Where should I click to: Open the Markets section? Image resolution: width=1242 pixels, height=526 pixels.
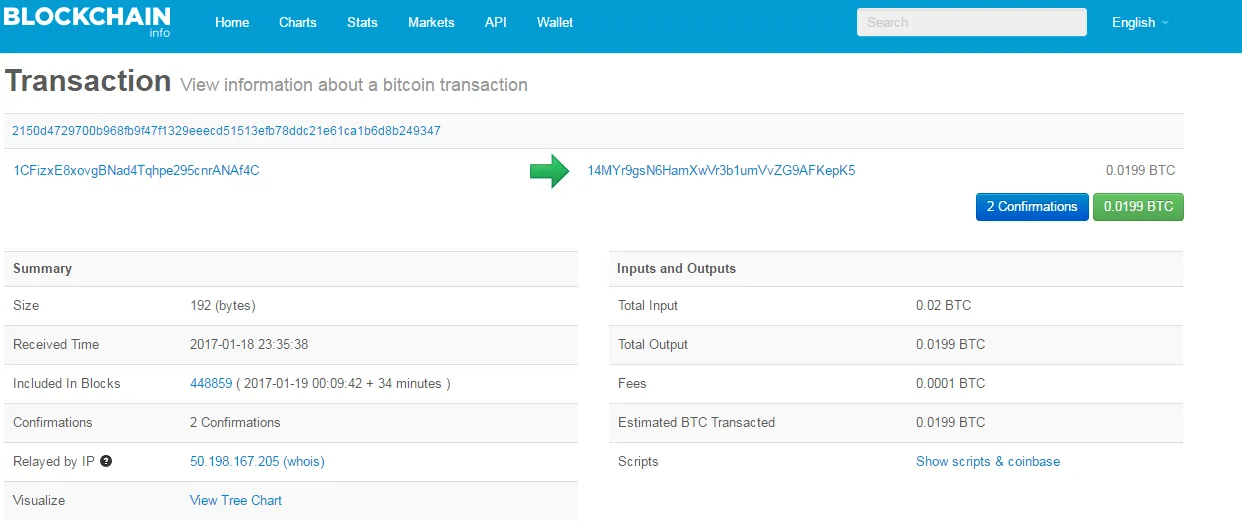point(431,22)
